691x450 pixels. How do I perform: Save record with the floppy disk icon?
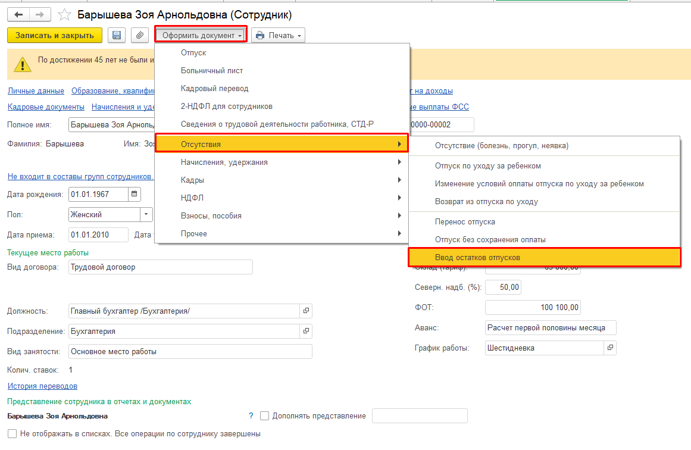point(116,35)
